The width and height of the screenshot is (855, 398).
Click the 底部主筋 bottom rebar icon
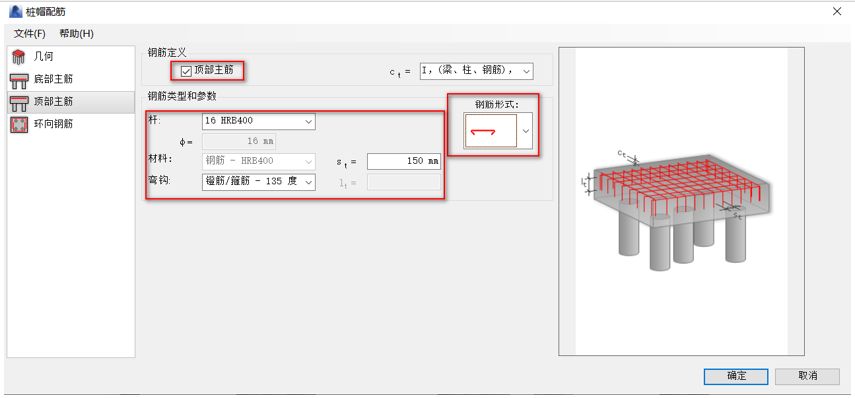(19, 80)
